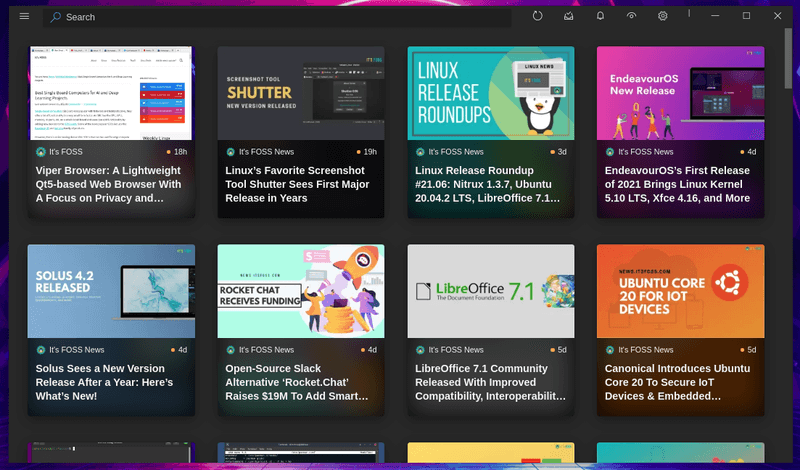
Task: Open EndeavourOS New Release thumbnail
Action: tap(681, 93)
